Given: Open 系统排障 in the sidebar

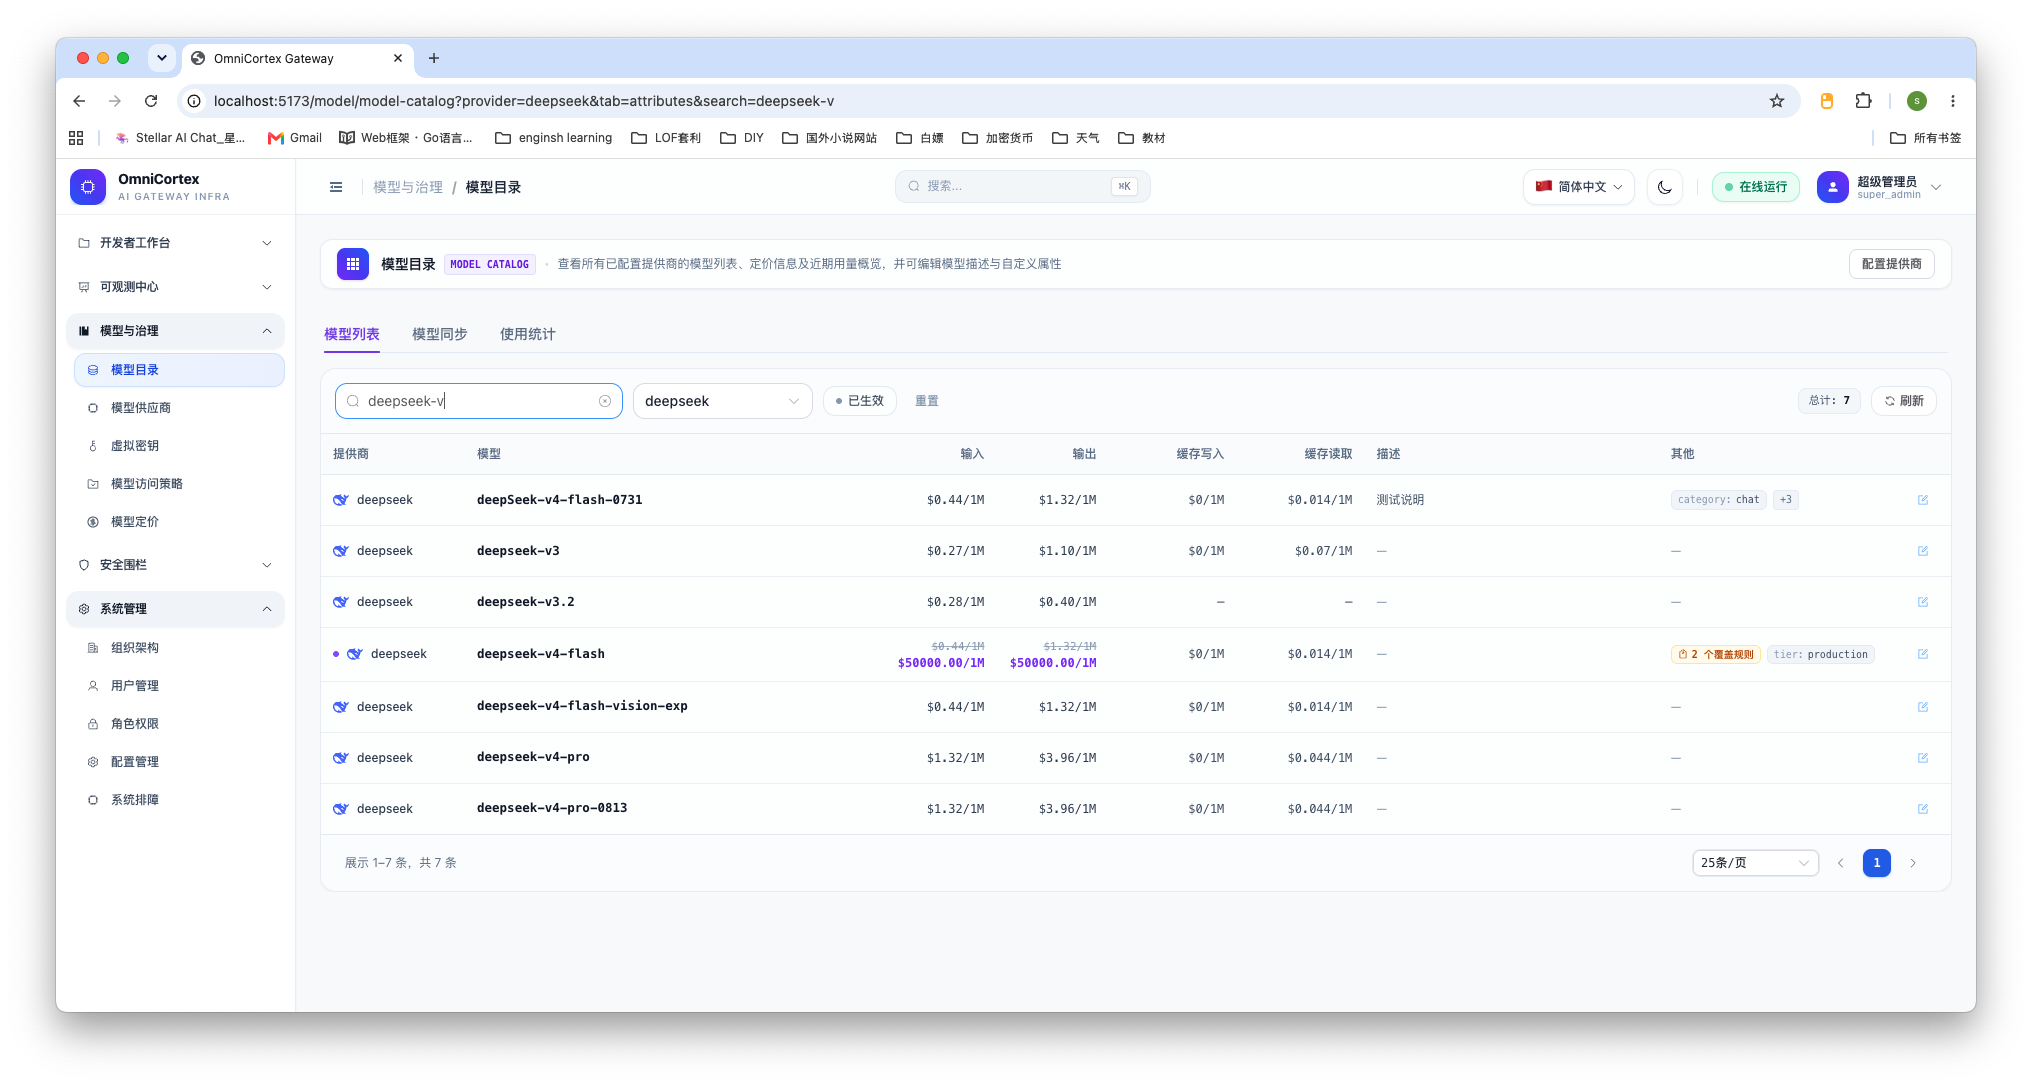Looking at the screenshot, I should pyautogui.click(x=180, y=800).
